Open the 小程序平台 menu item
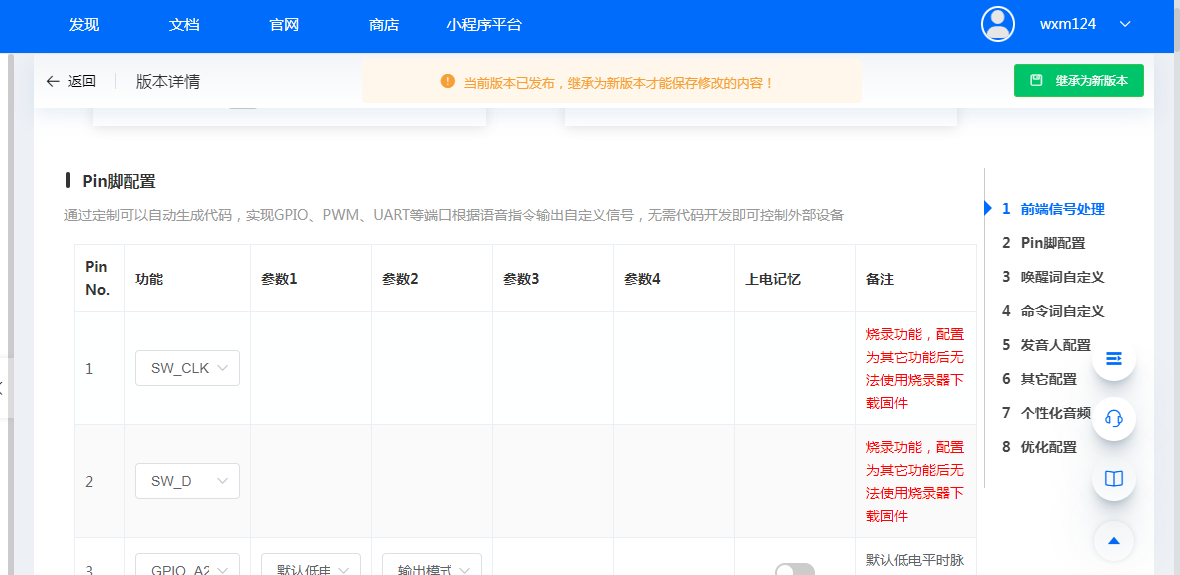This screenshot has height=575, width=1180. [x=484, y=25]
